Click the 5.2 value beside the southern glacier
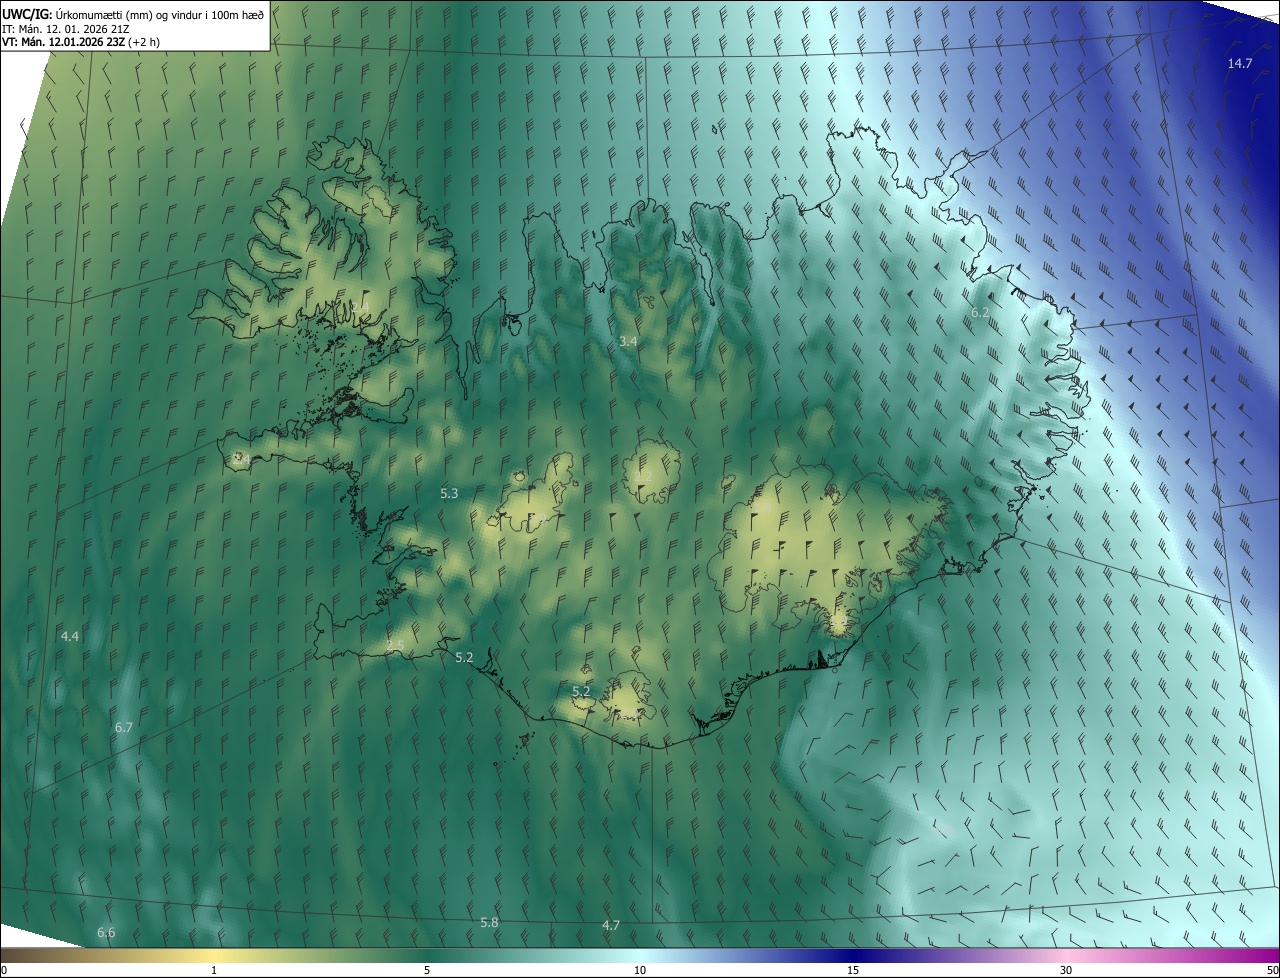 581,692
